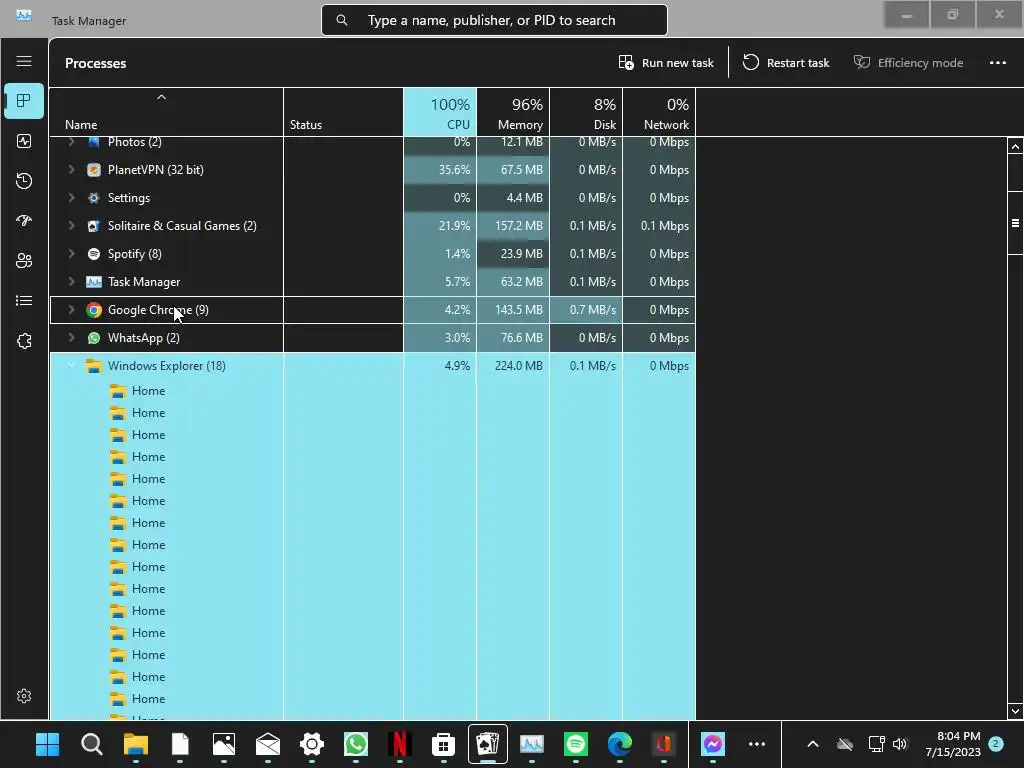Viewport: 1024px width, 768px height.
Task: Open Messenger from the taskbar
Action: [x=712, y=744]
